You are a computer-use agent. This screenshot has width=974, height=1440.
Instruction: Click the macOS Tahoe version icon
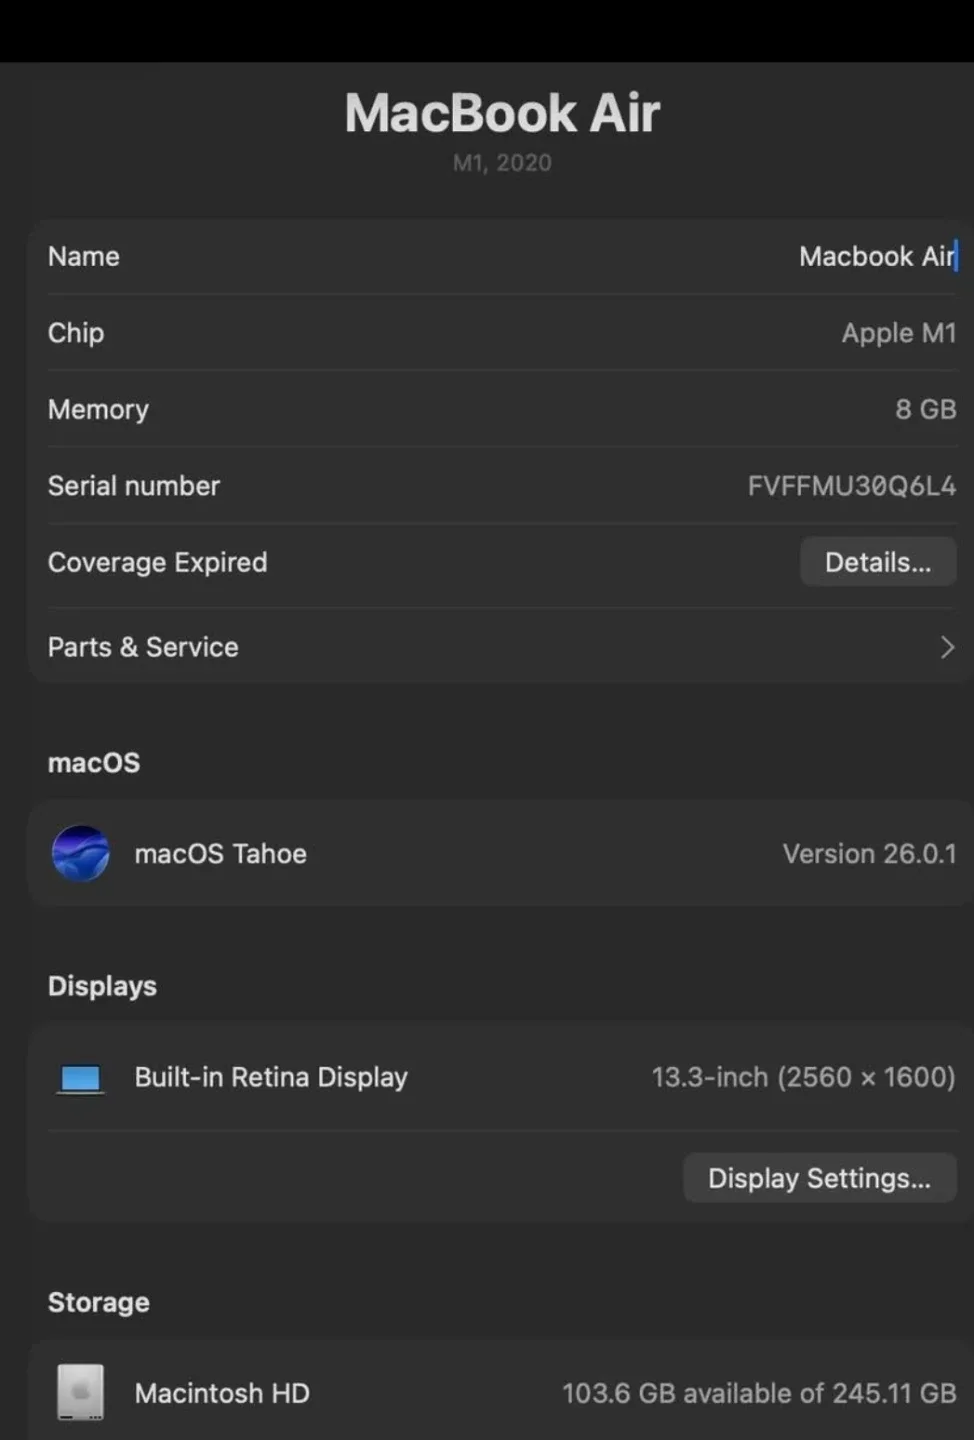tap(81, 853)
